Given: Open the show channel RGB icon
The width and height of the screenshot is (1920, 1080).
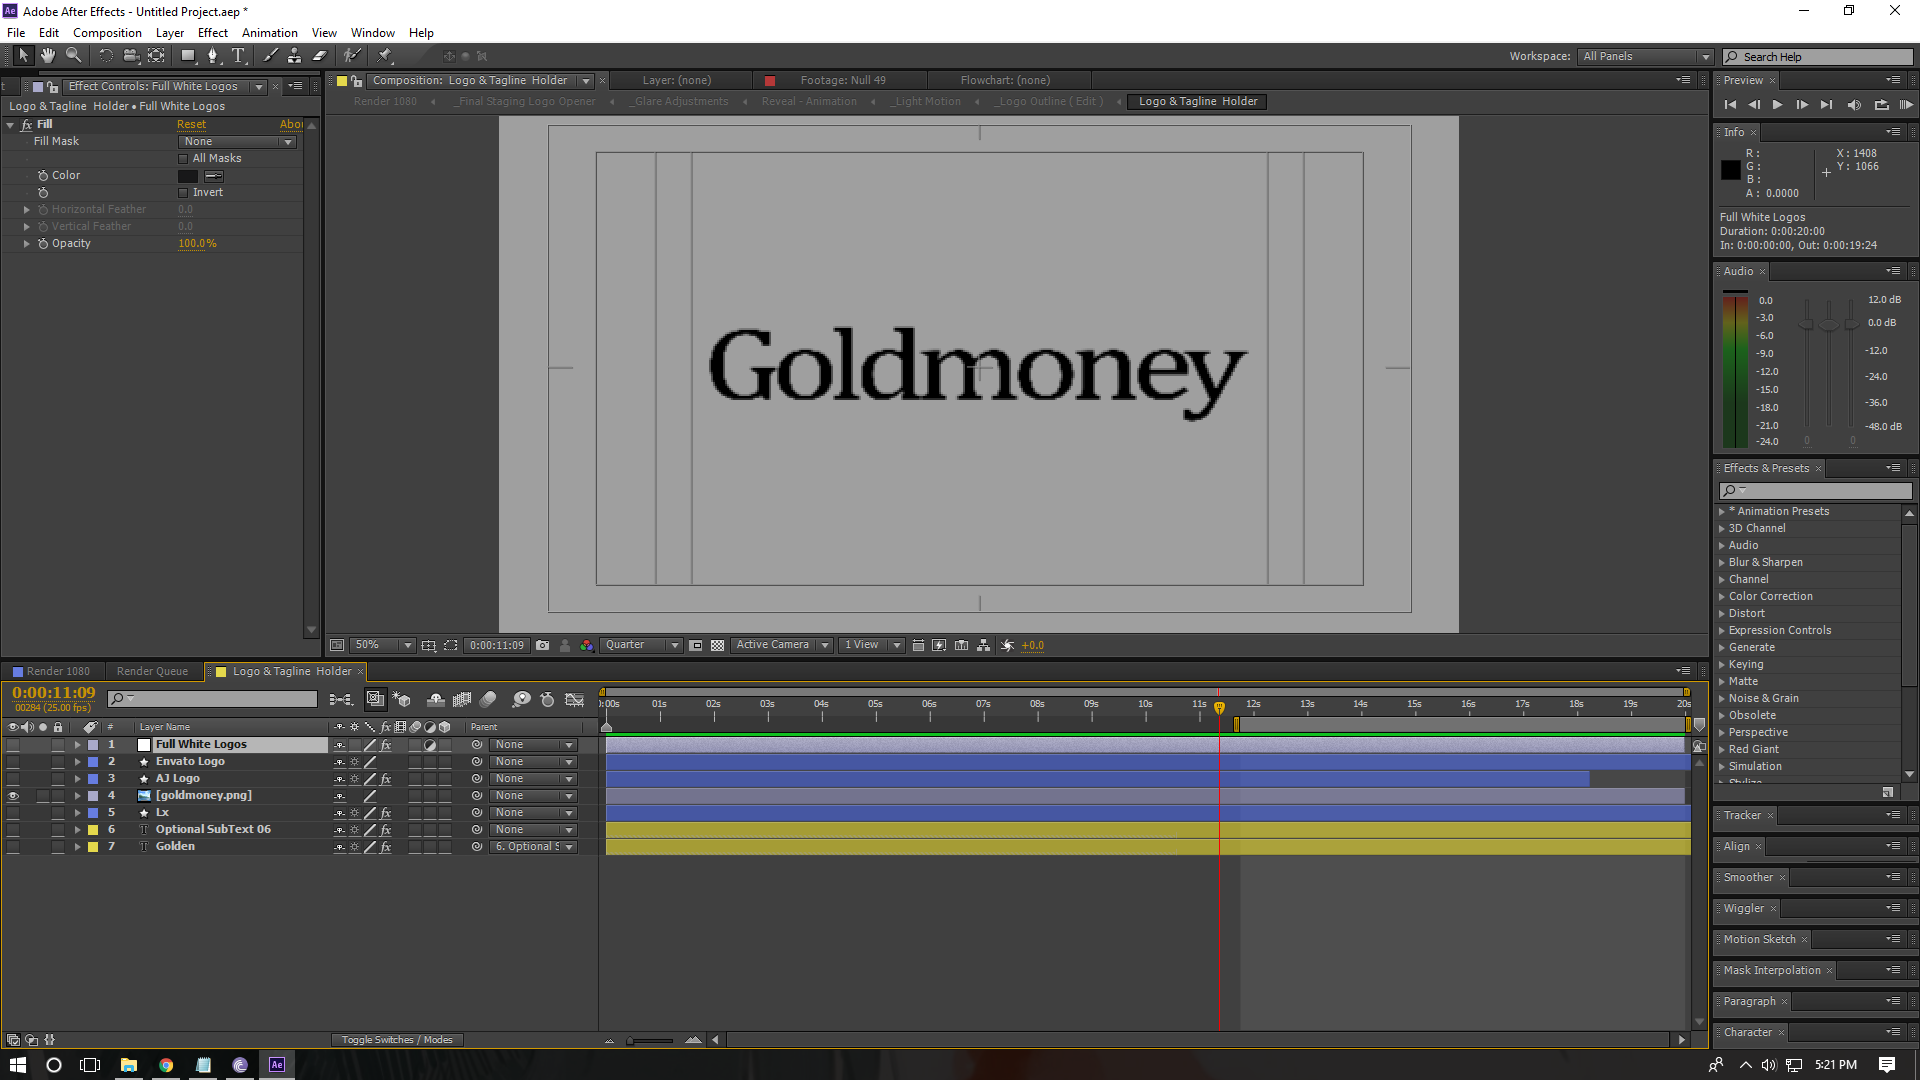Looking at the screenshot, I should coord(587,646).
